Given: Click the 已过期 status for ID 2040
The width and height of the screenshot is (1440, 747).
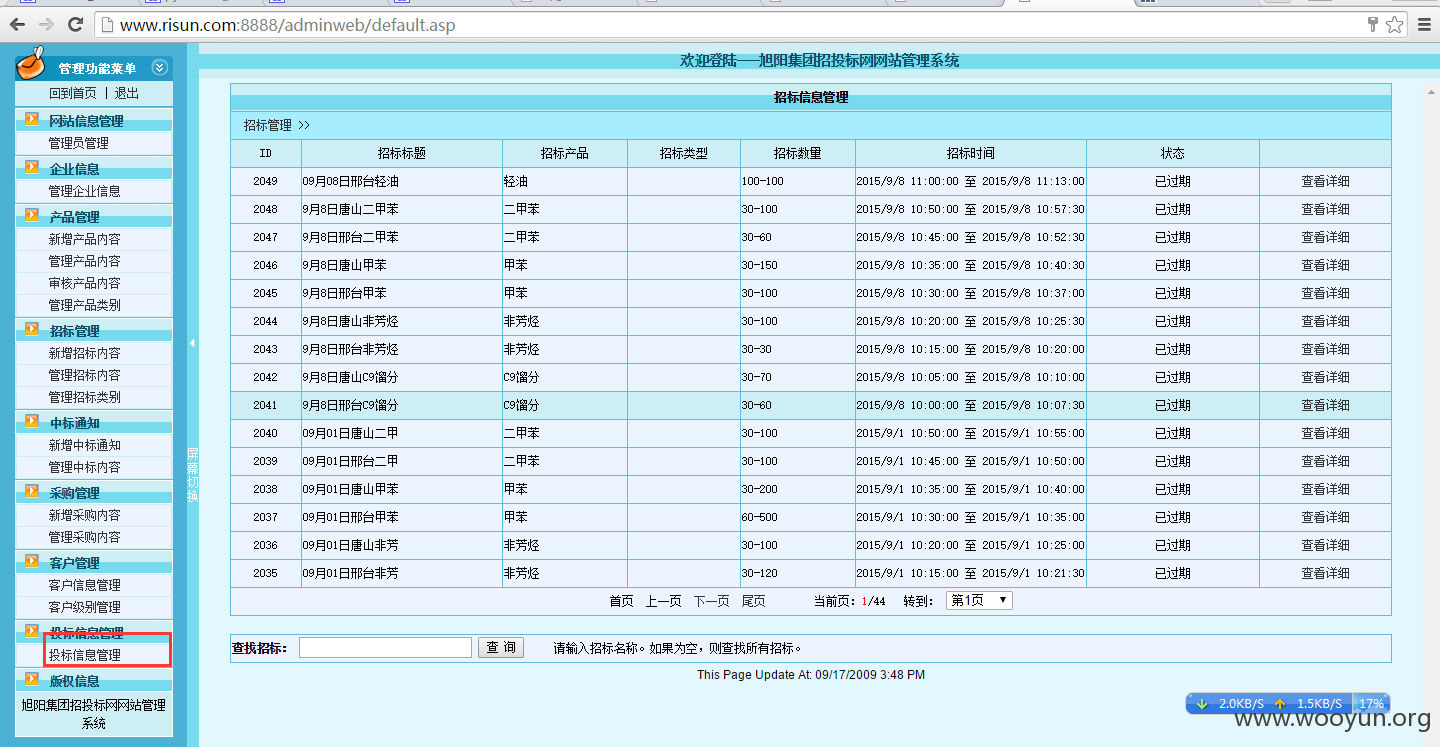Looking at the screenshot, I should pos(1173,433).
